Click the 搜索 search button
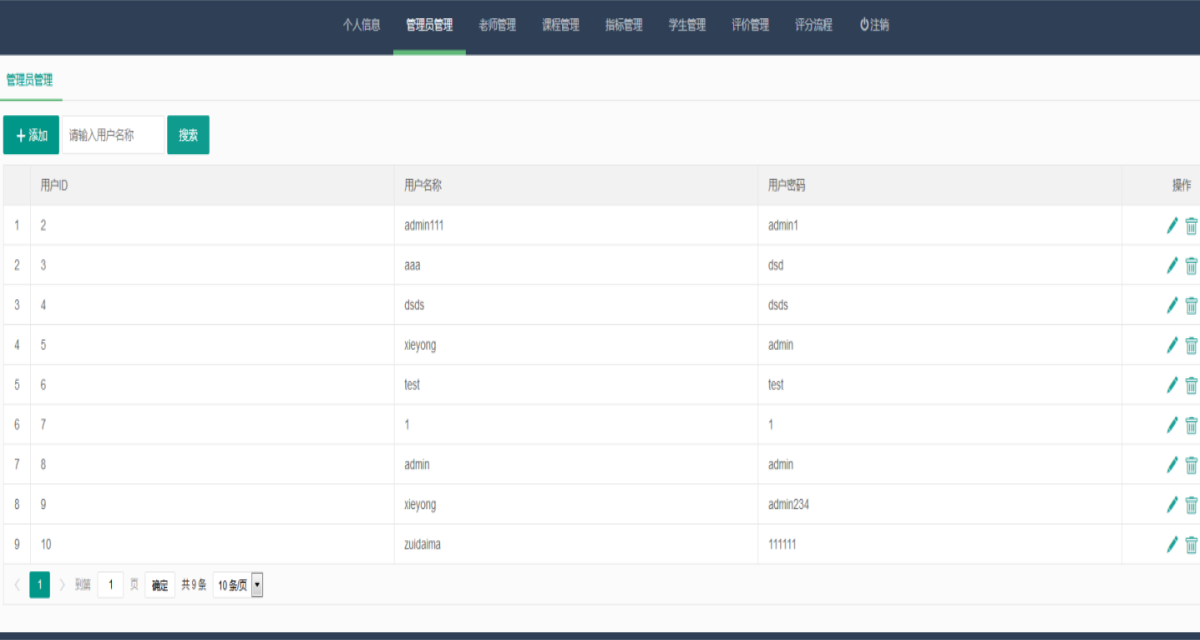 [x=188, y=135]
